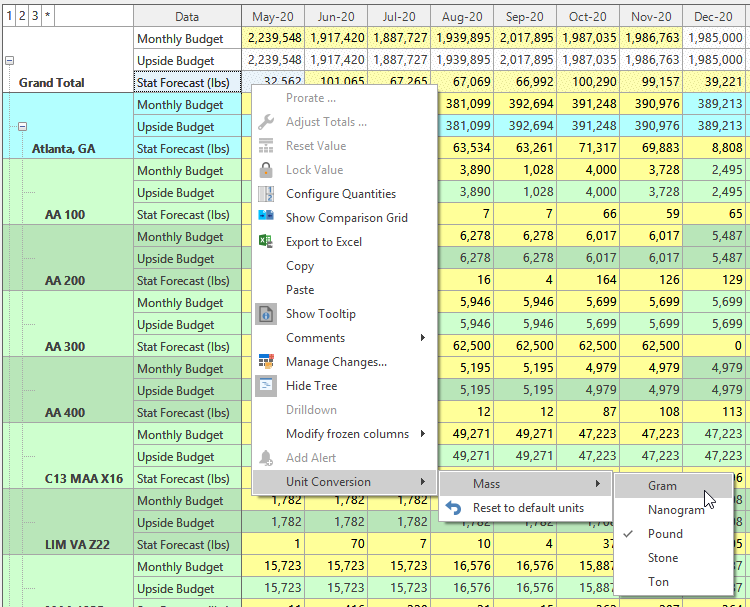The width and height of the screenshot is (750, 607).
Task: Click the Reset to default units arrow icon
Action: pos(453,508)
